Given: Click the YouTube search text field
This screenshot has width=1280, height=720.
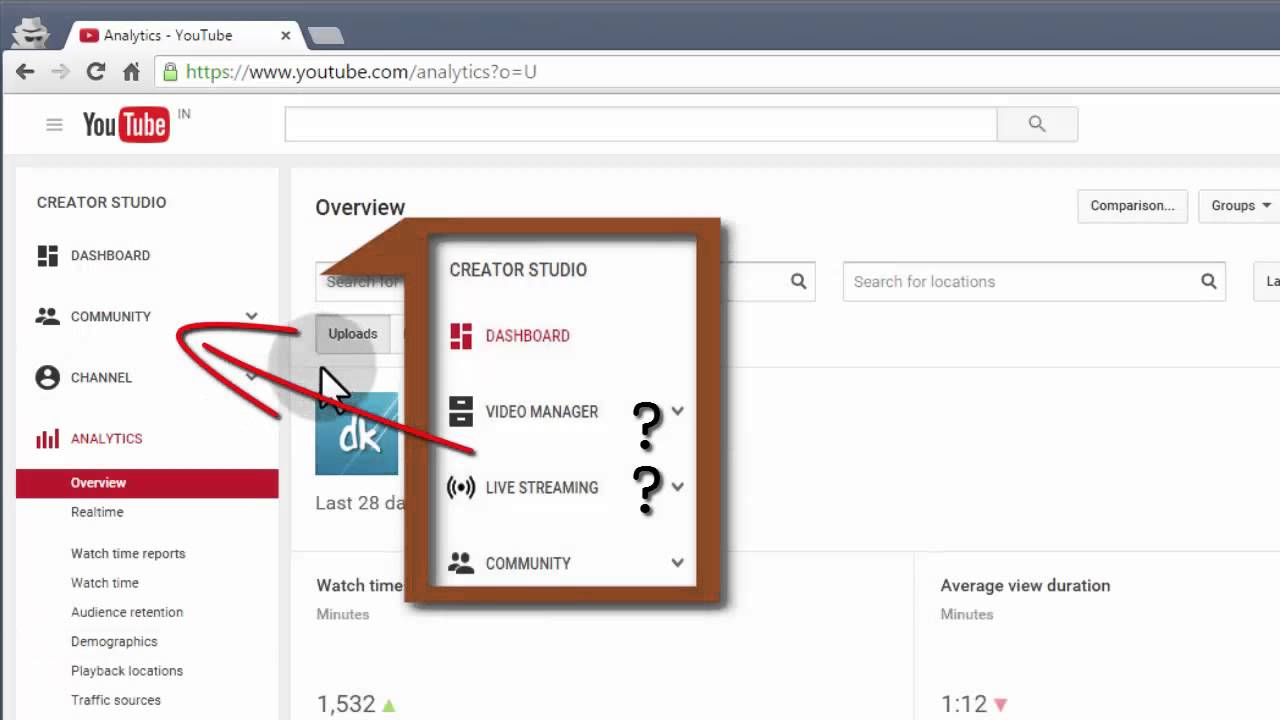Looking at the screenshot, I should [x=641, y=124].
